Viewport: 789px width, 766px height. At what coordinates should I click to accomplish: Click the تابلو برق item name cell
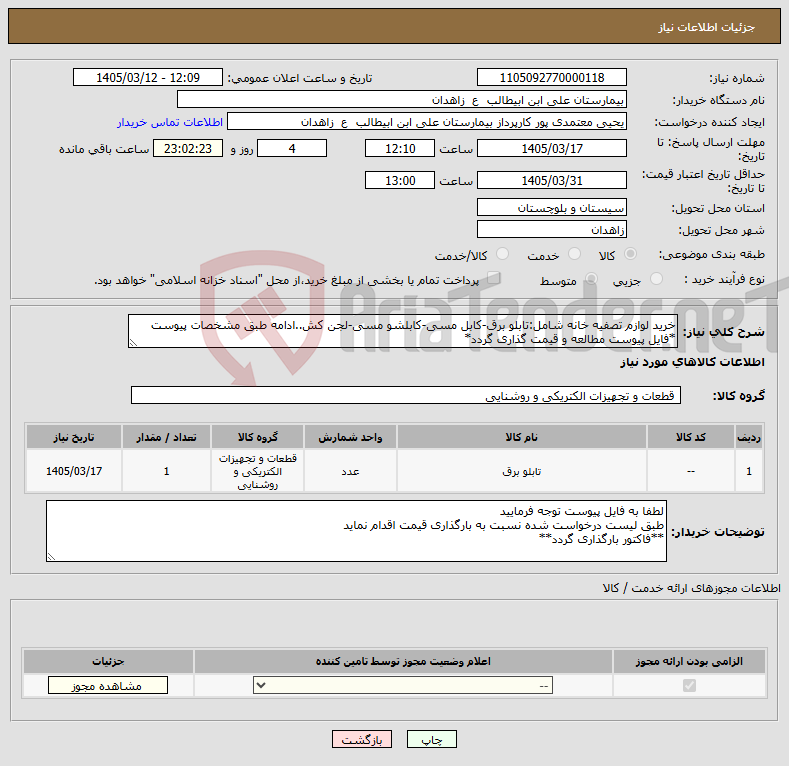point(521,471)
